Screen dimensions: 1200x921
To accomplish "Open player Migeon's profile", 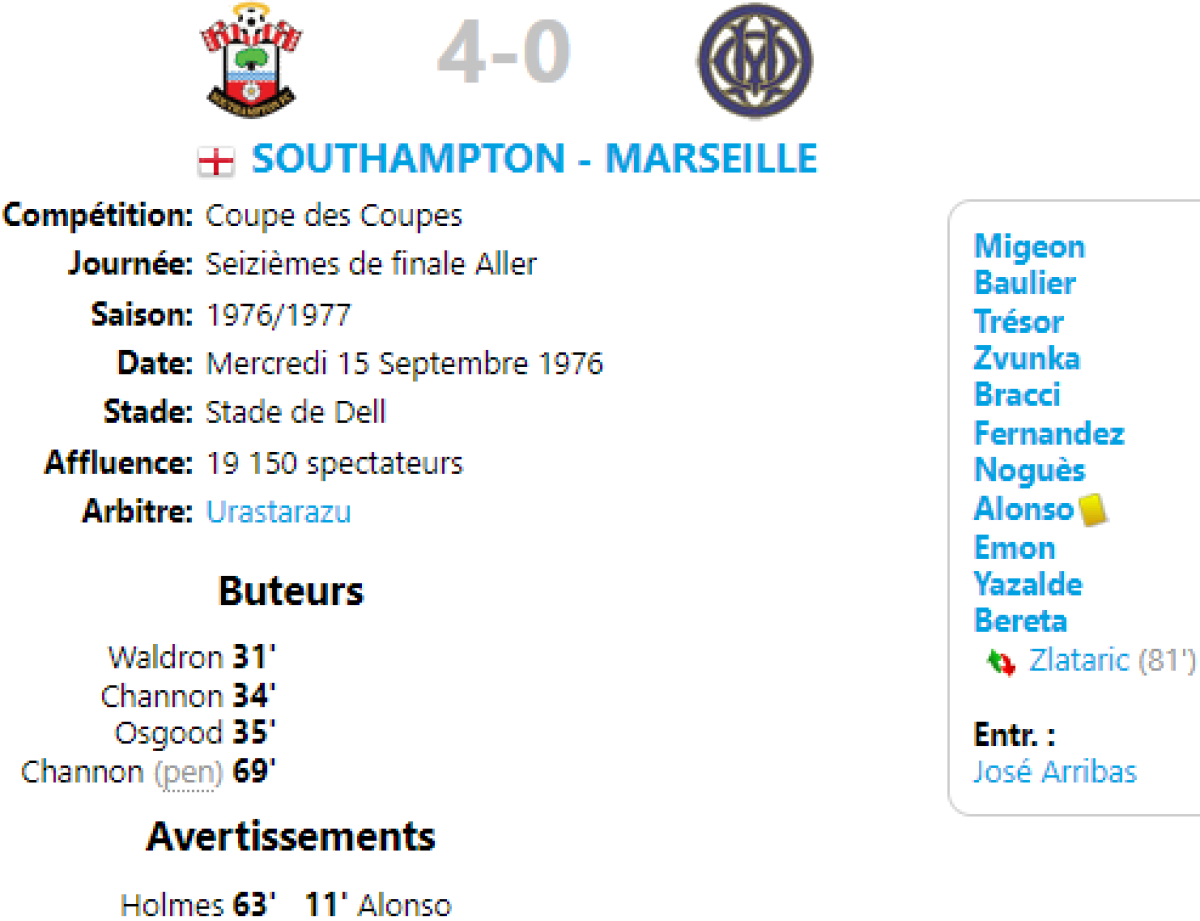I will tap(1029, 246).
